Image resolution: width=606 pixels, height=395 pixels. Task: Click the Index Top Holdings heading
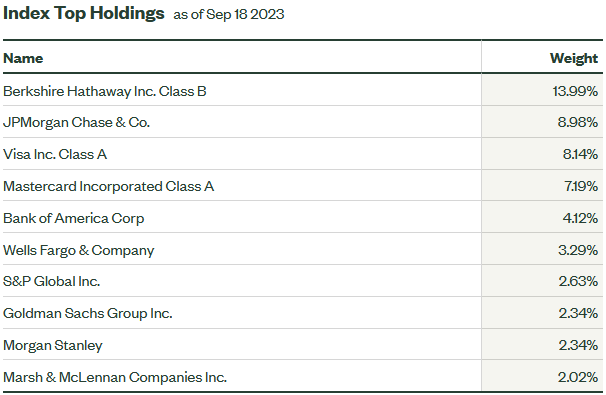pos(83,13)
